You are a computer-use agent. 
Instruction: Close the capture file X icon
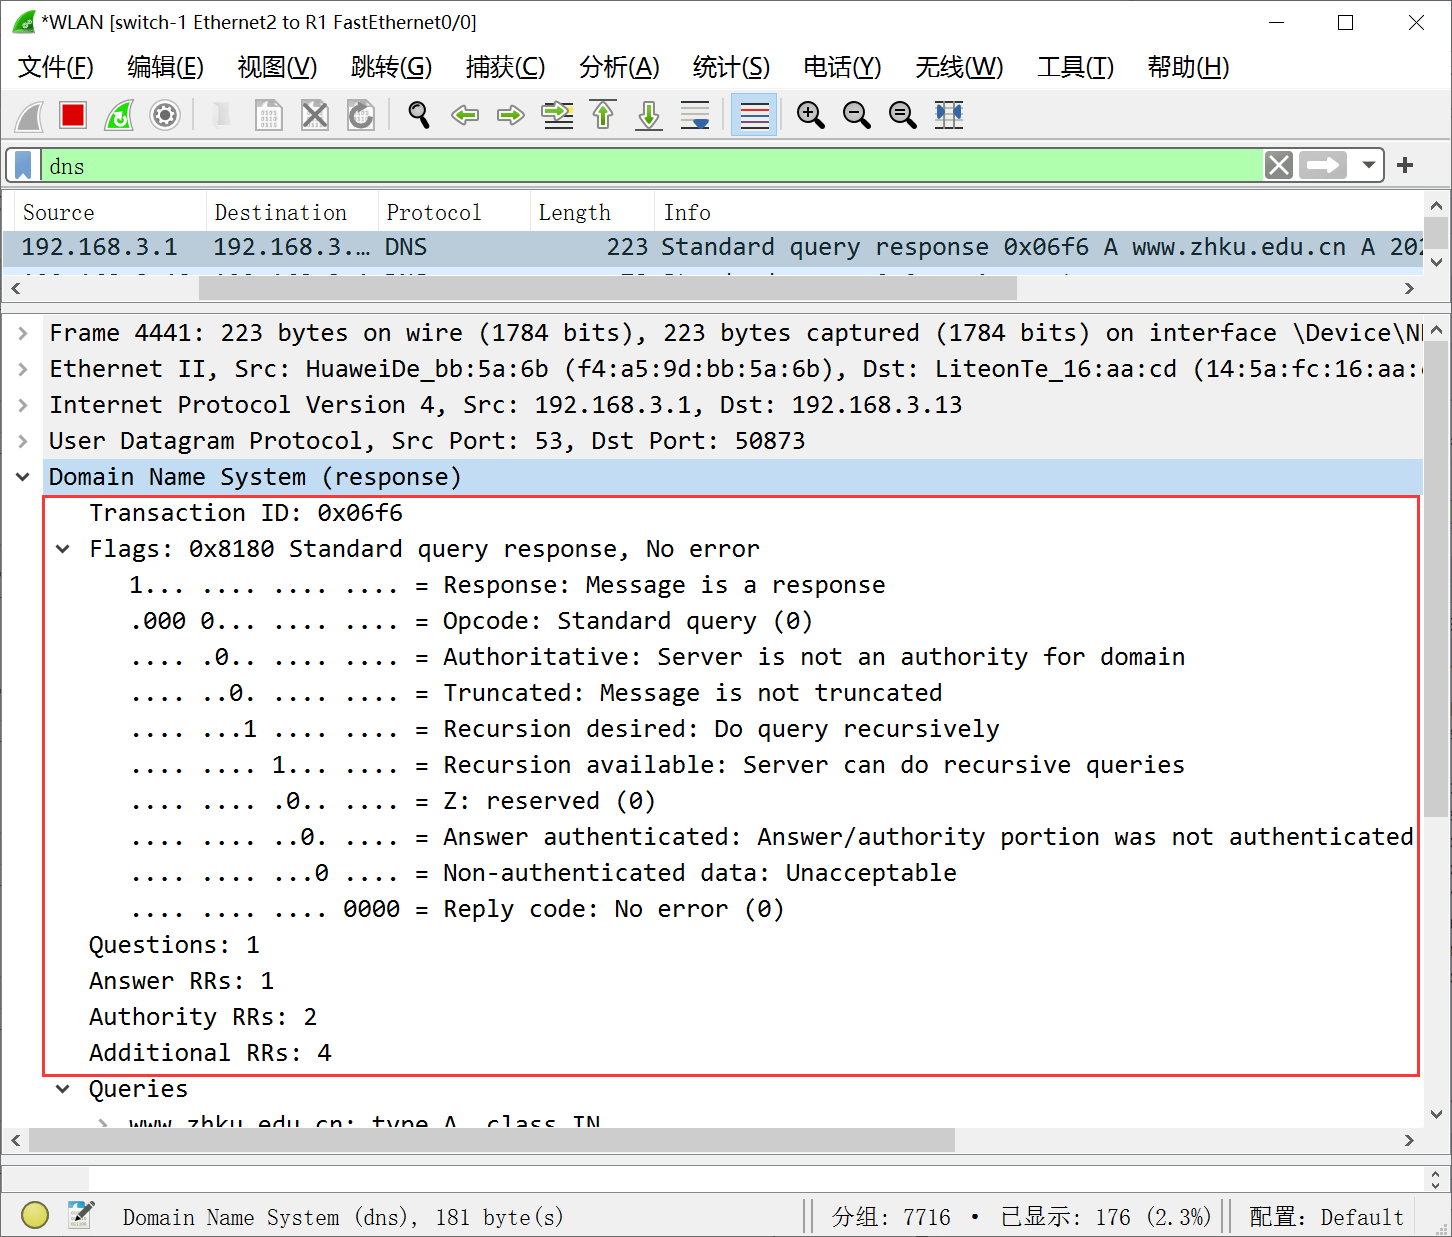[x=315, y=116]
